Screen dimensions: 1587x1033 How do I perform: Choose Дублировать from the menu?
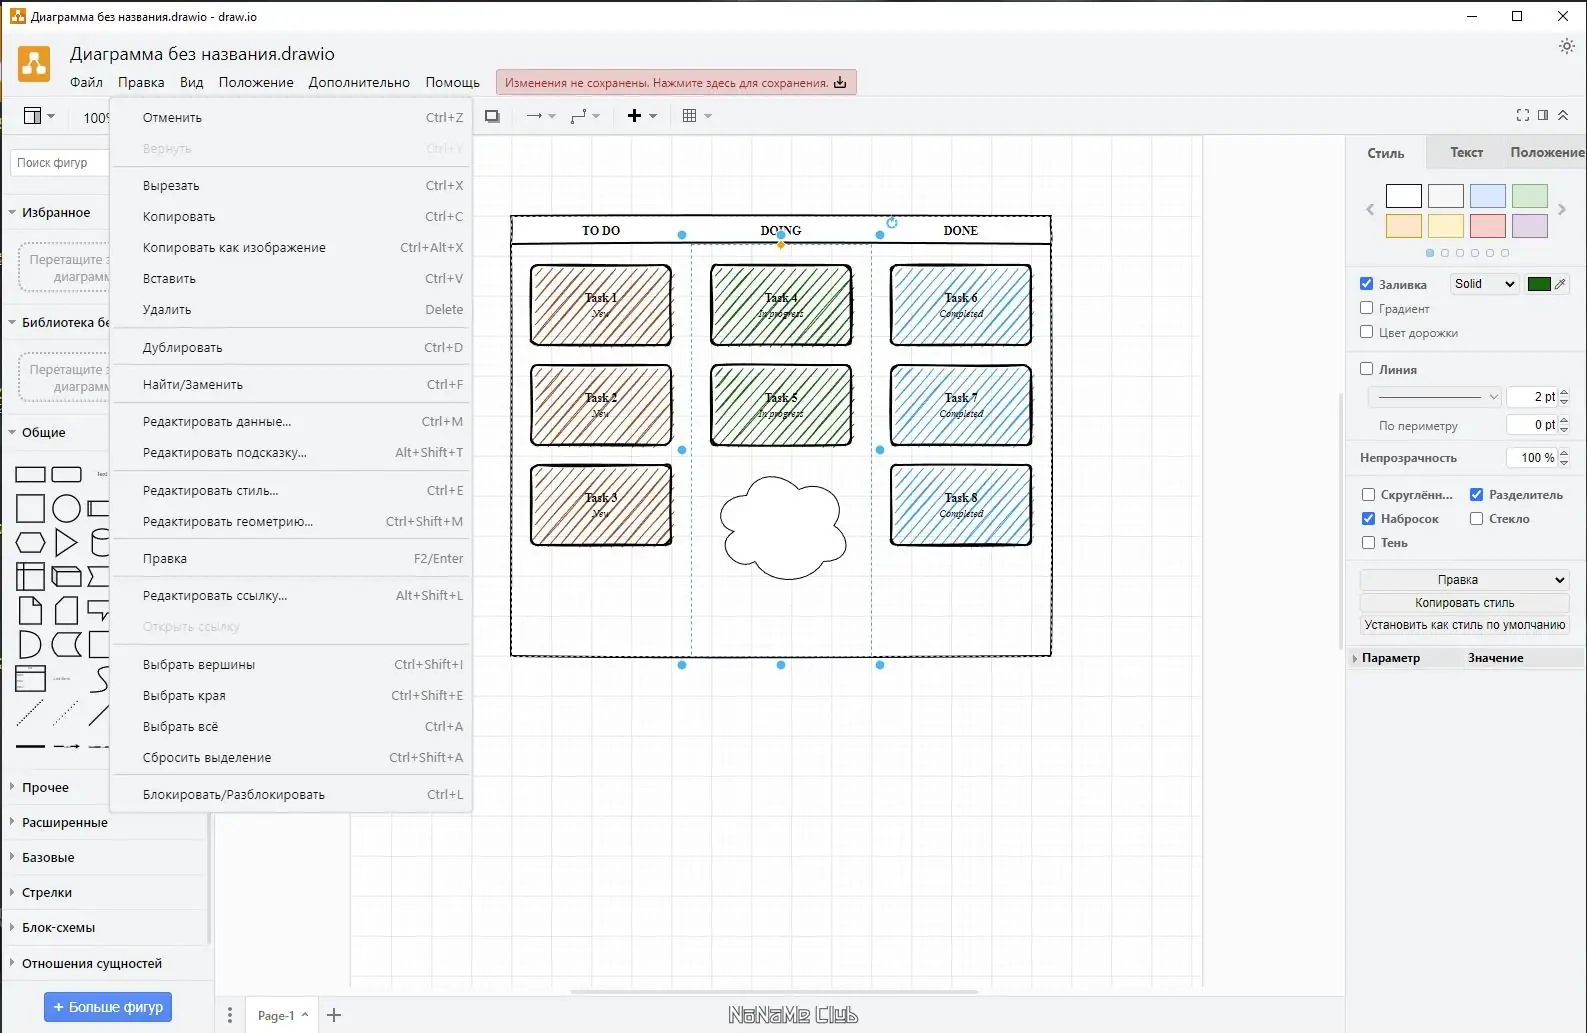coord(291,347)
